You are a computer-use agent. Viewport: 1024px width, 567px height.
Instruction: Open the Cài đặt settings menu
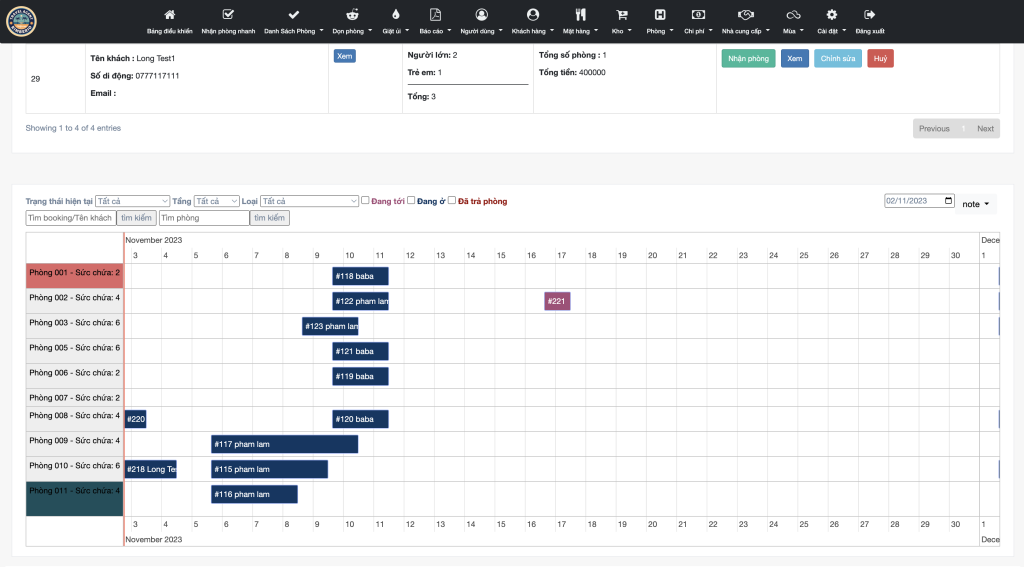pos(831,21)
